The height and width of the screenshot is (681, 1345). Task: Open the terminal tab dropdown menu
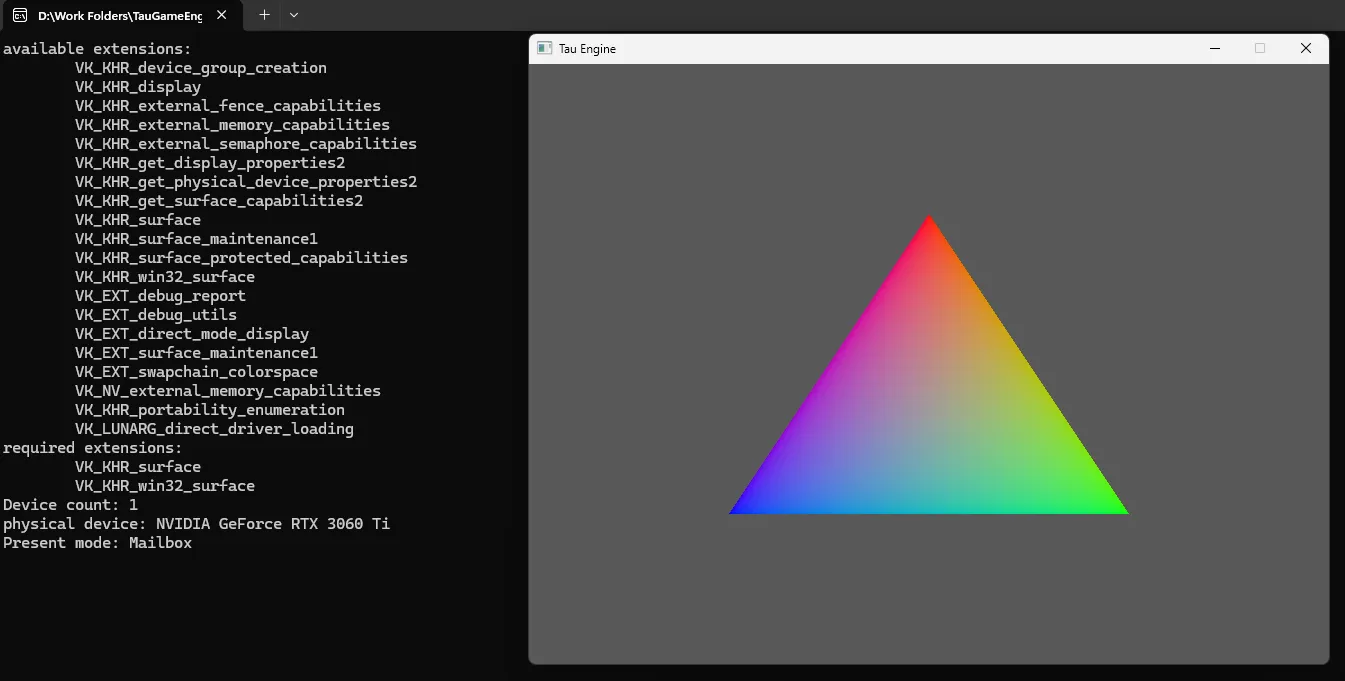click(293, 15)
